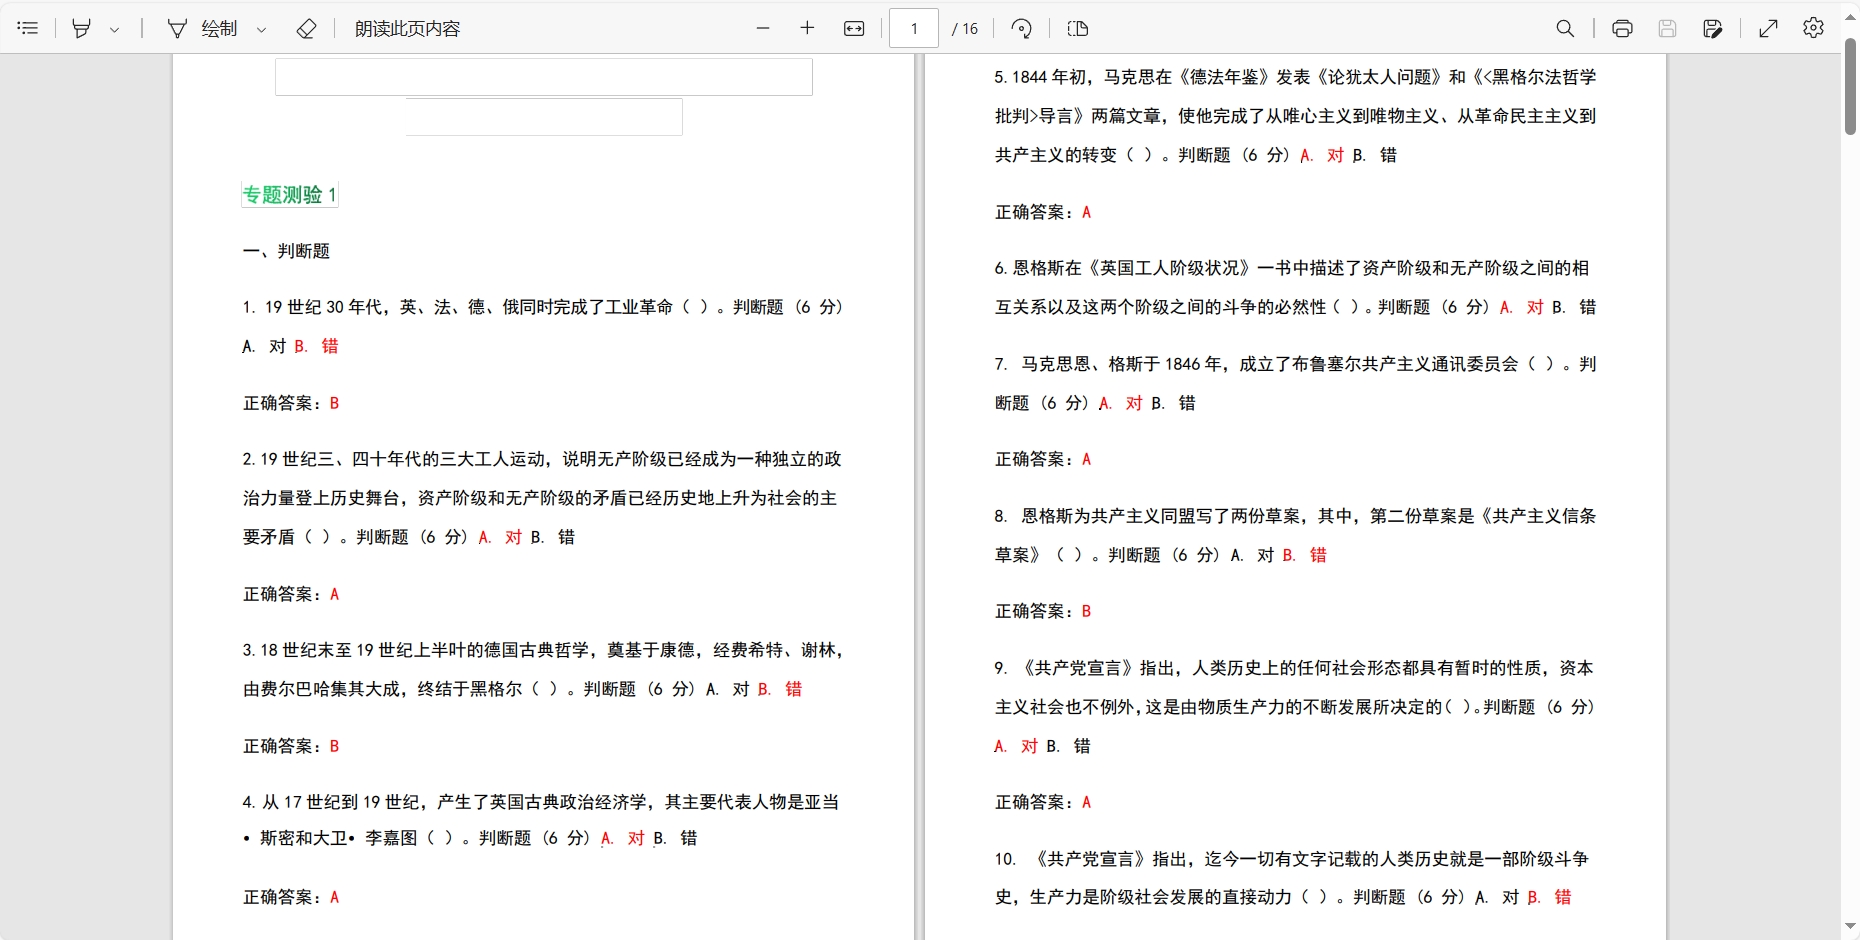Click question 5 line about 德法年鉴
Viewport: 1860px width, 940px height.
point(1295,77)
